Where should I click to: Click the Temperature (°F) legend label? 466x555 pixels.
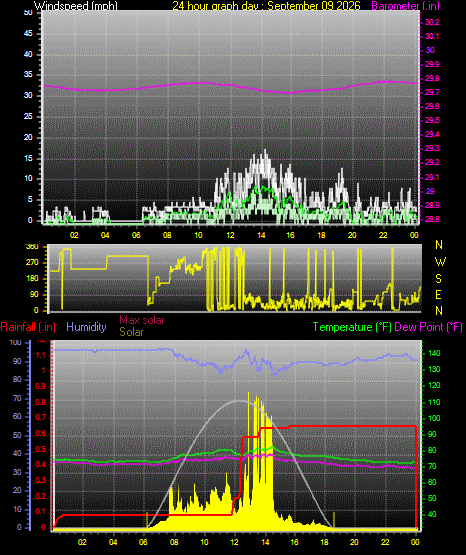point(352,327)
